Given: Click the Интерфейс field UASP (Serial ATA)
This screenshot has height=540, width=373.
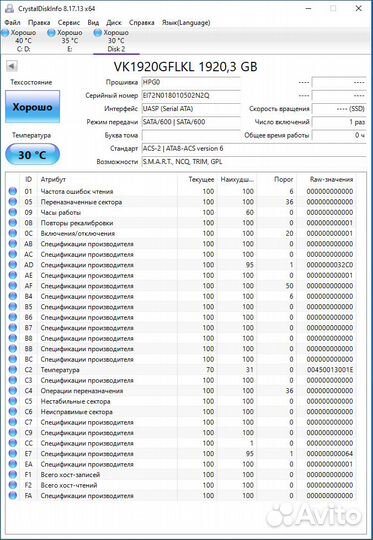Looking at the screenshot, I should tap(191, 109).
